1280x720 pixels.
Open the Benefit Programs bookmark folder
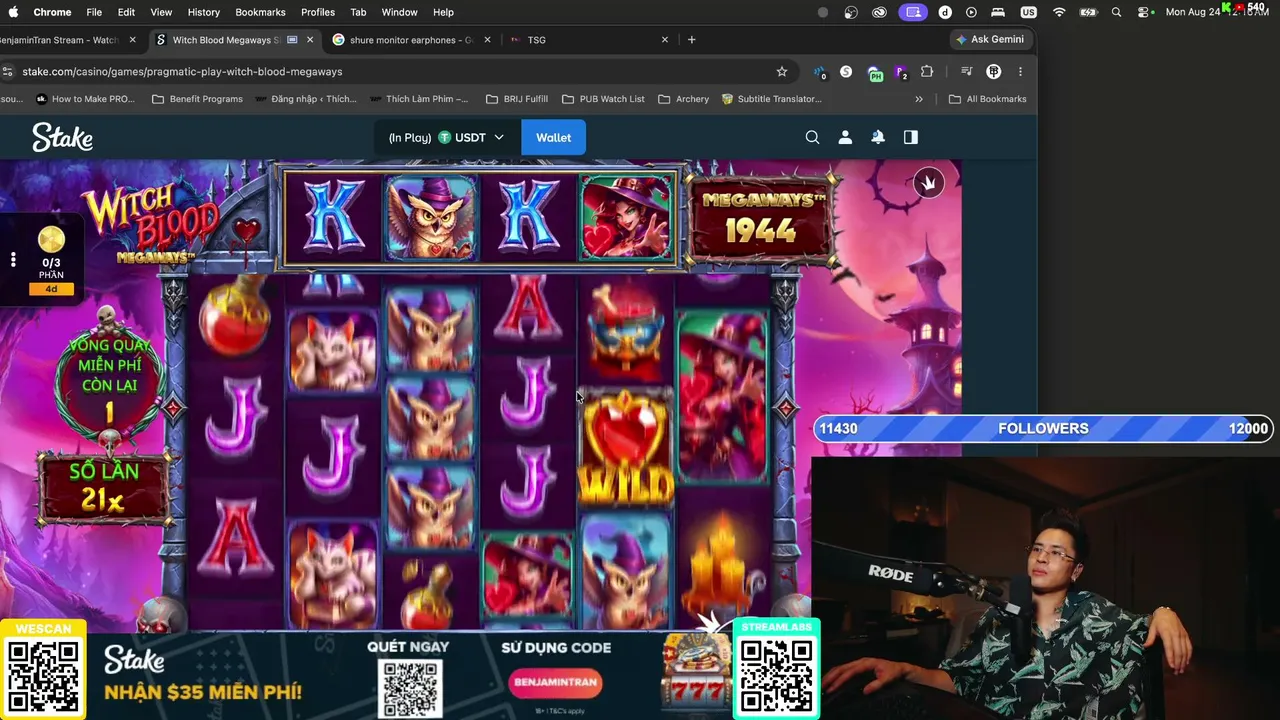(197, 99)
